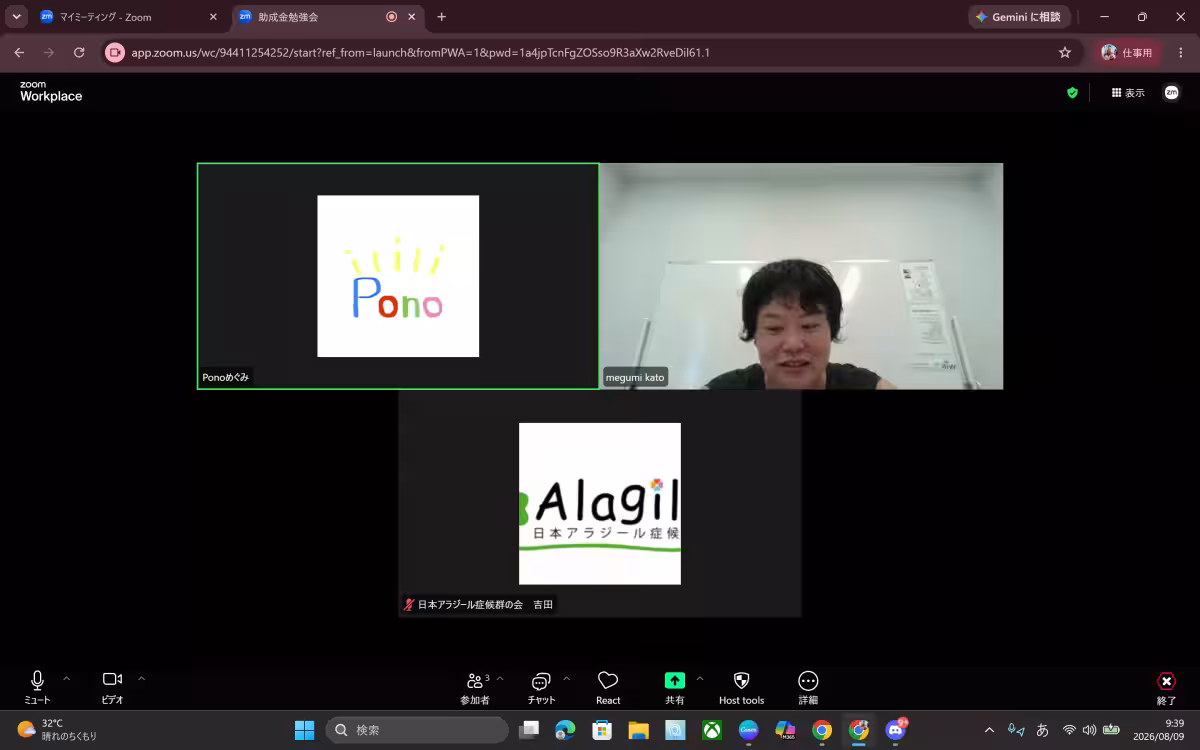Open Host tools shield icon

tap(741, 687)
